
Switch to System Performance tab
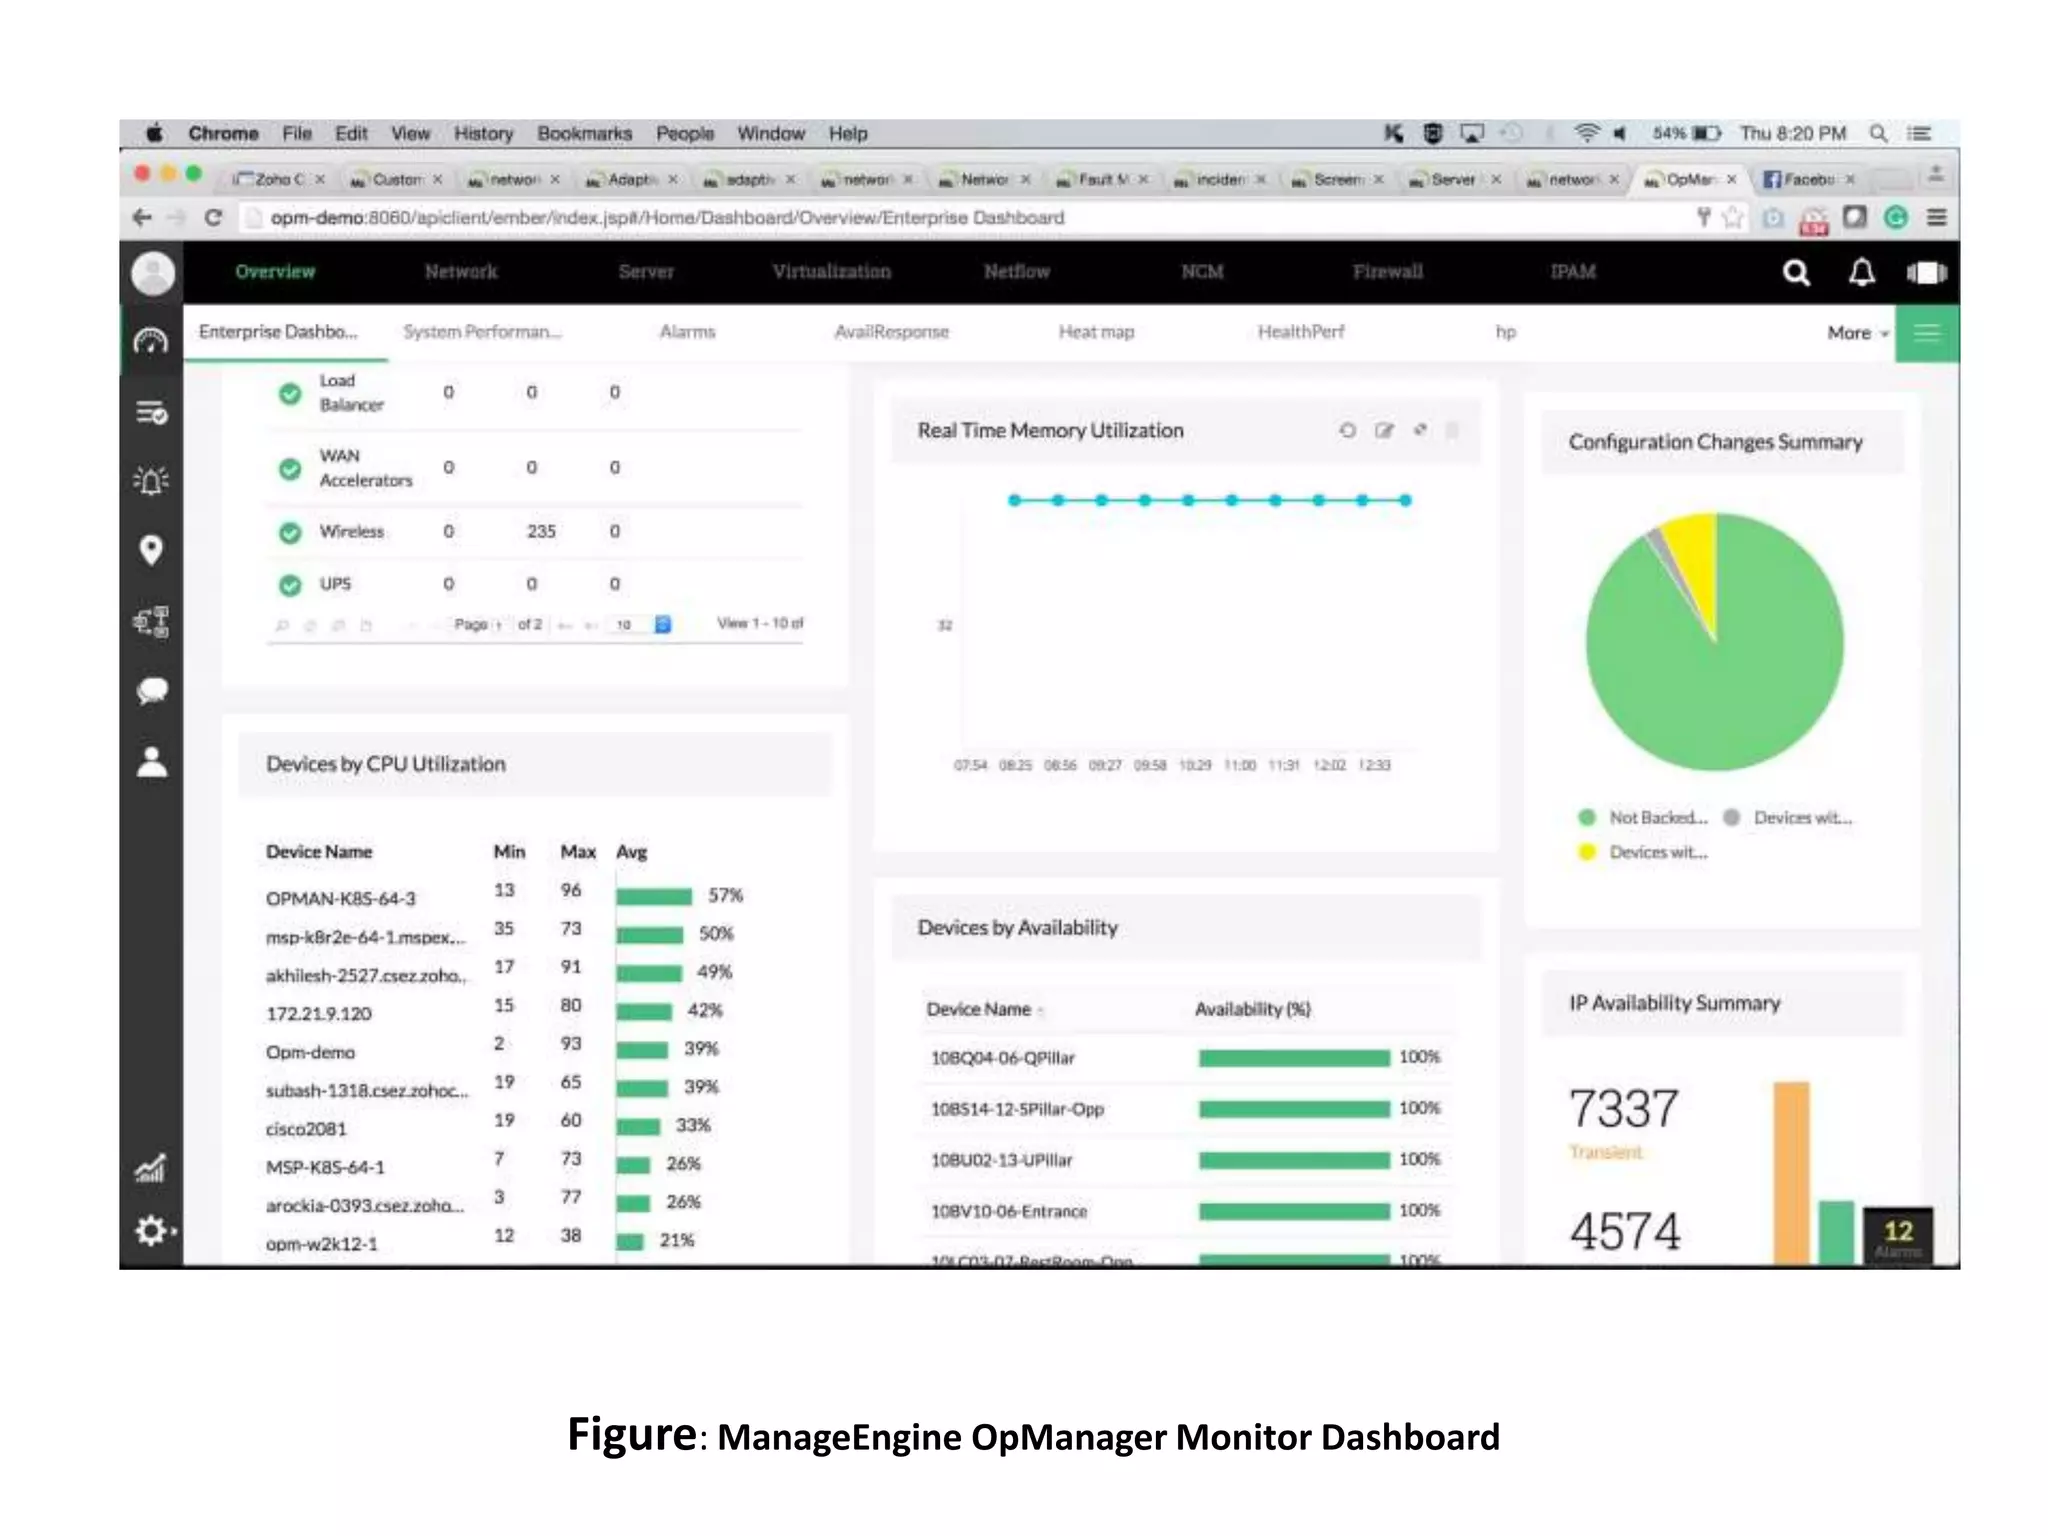tap(482, 332)
